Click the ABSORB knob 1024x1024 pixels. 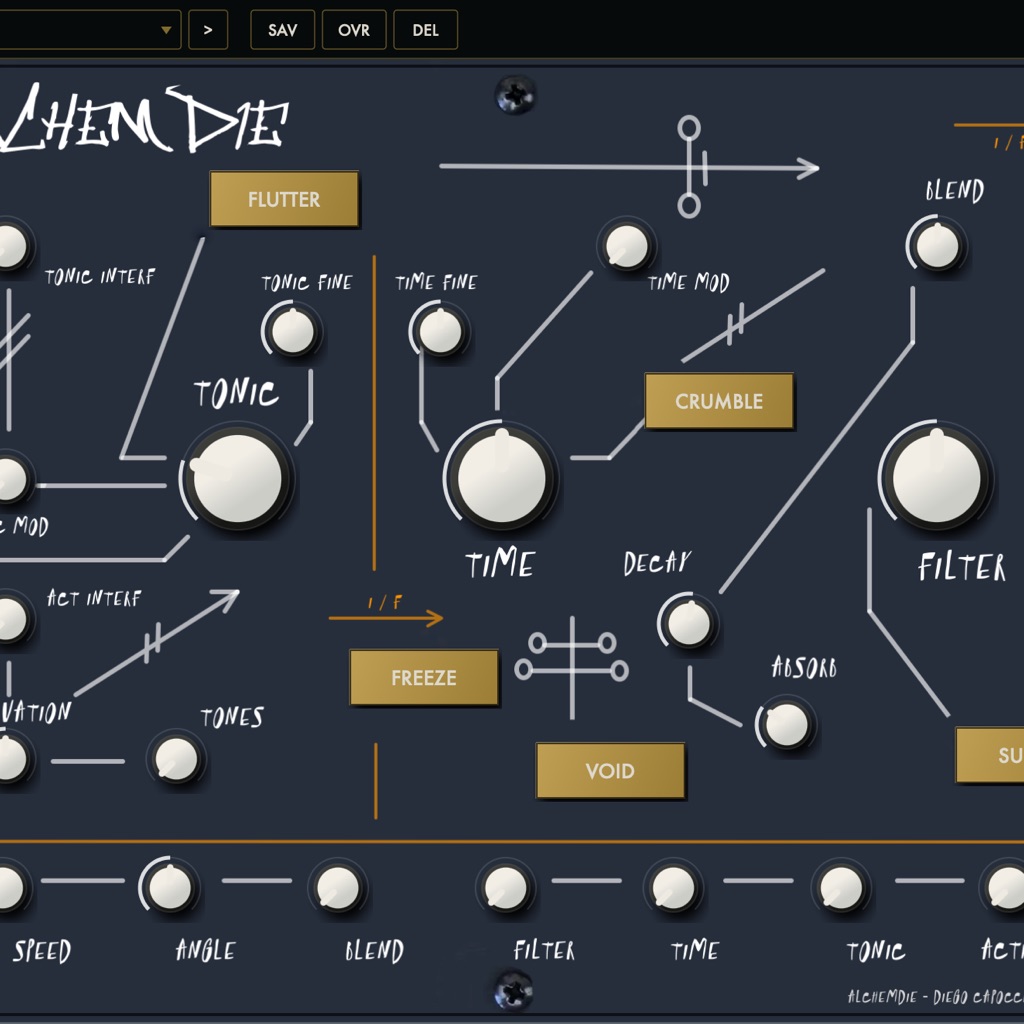[786, 724]
